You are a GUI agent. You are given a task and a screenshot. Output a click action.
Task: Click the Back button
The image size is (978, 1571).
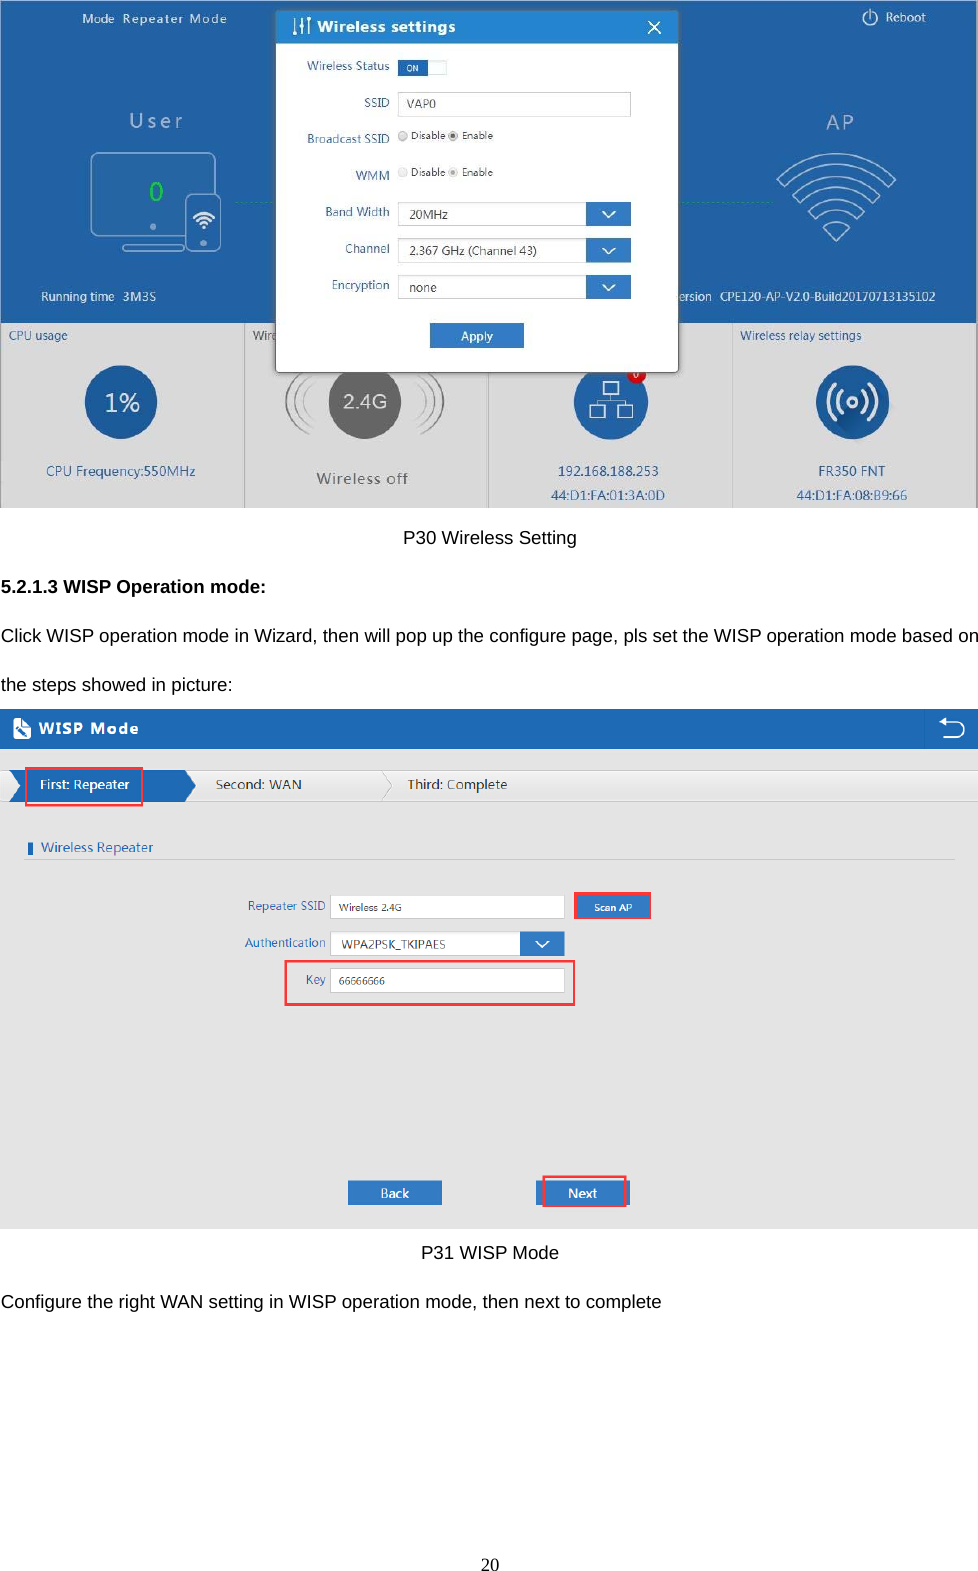coord(394,1193)
